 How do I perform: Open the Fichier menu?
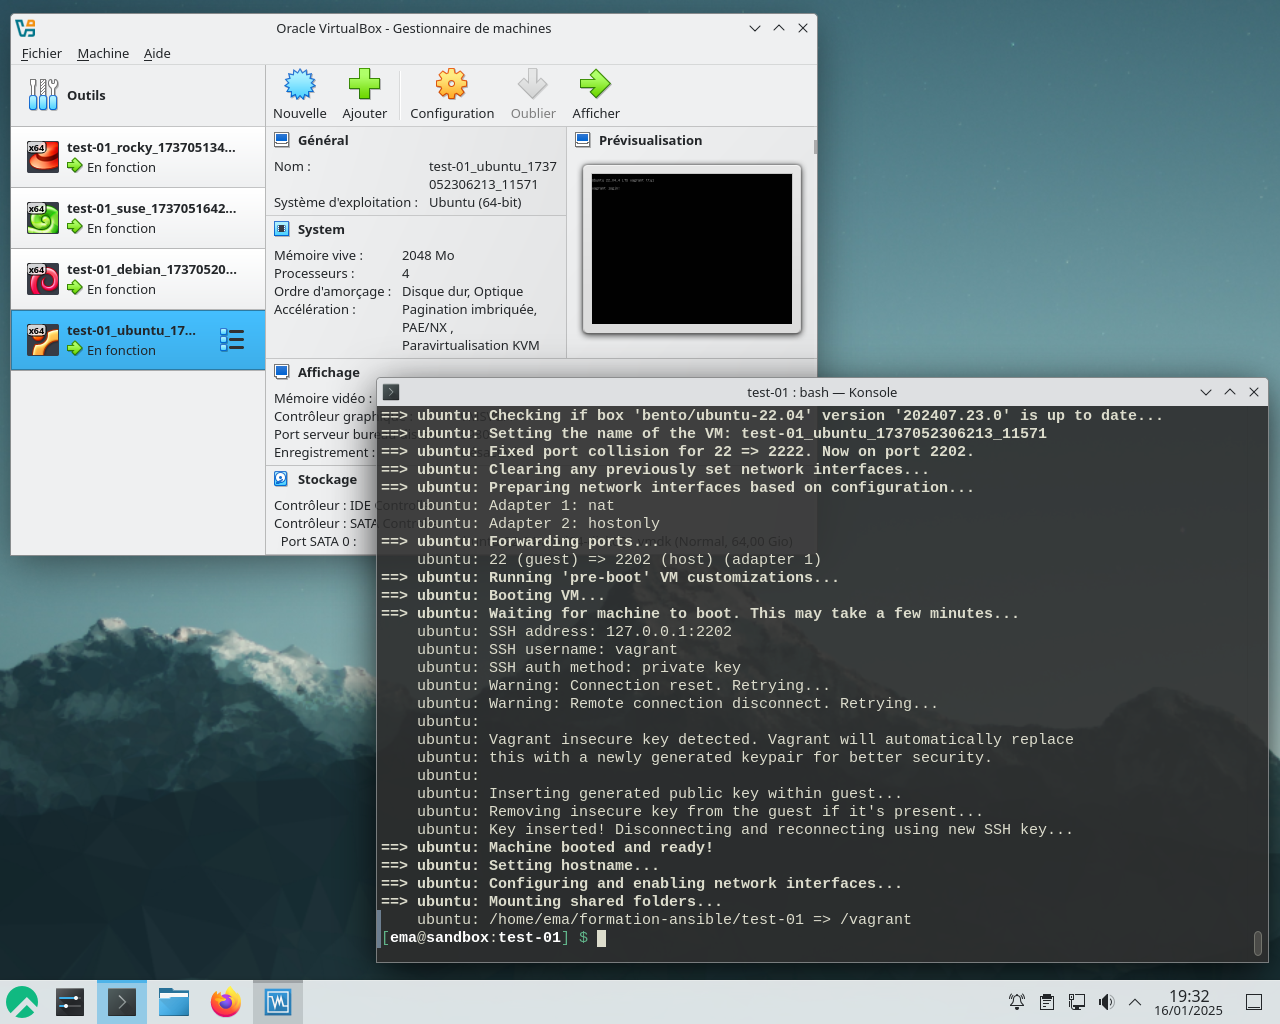41,53
